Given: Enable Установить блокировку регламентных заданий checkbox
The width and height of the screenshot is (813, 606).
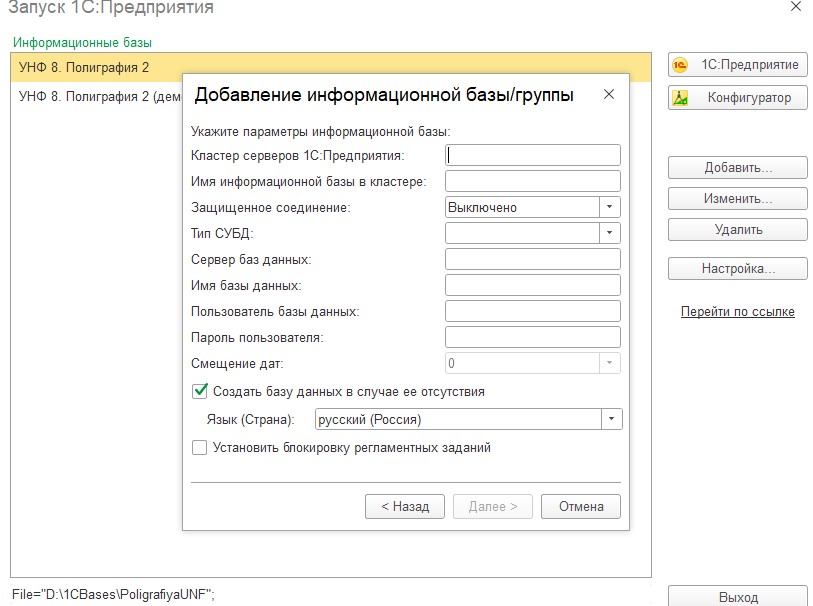Looking at the screenshot, I should click(200, 447).
